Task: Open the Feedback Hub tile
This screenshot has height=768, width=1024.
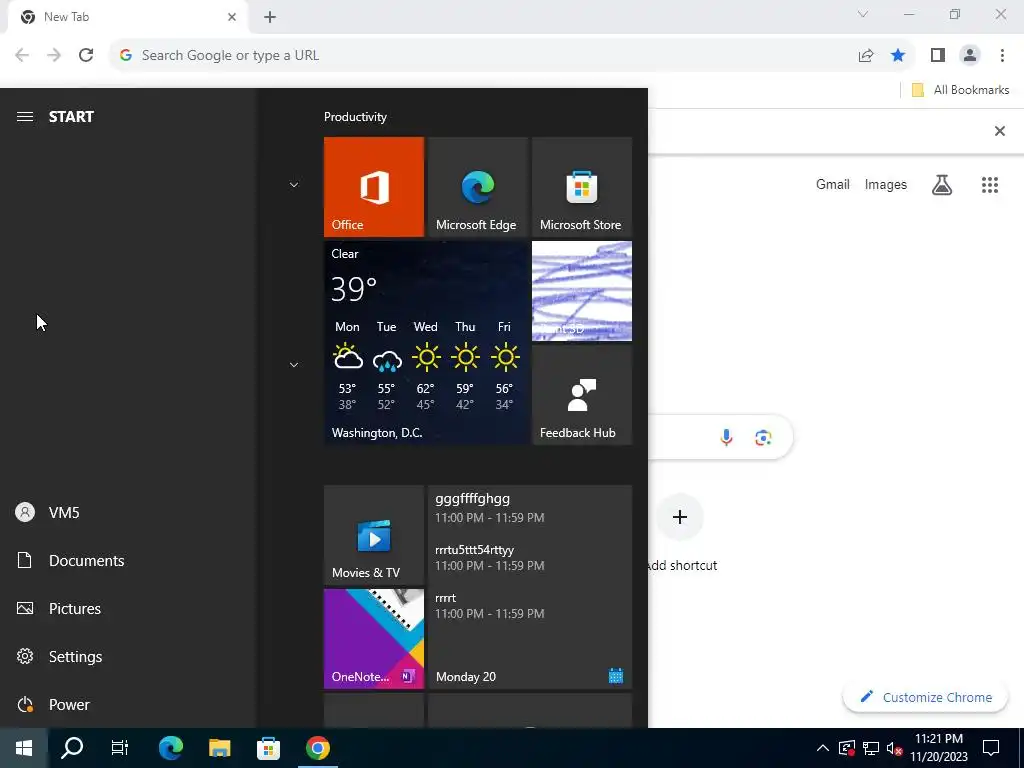Action: point(581,395)
